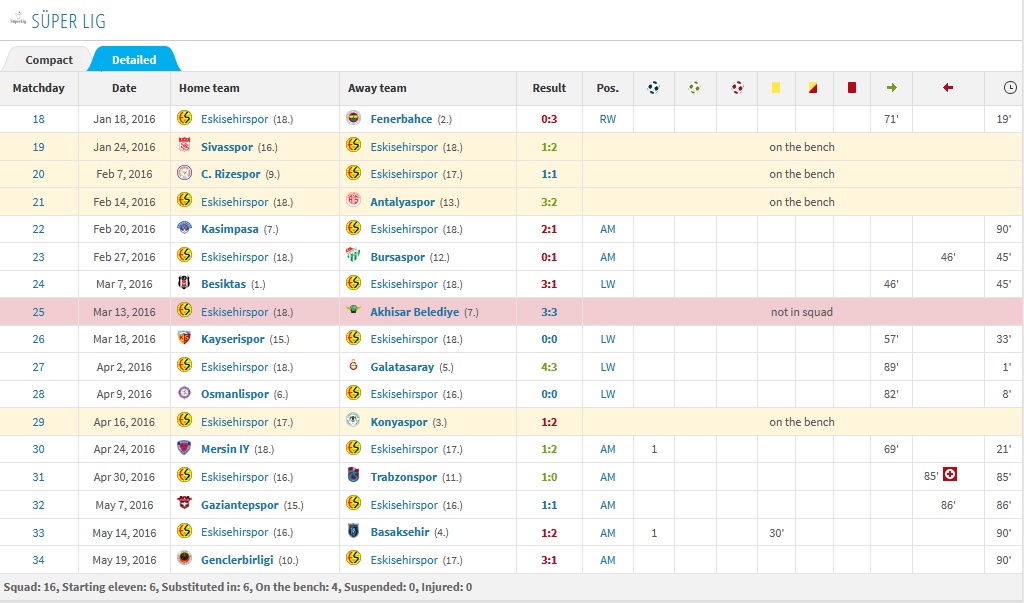Select the Detailed tab
1024x603 pixels.
click(x=134, y=59)
